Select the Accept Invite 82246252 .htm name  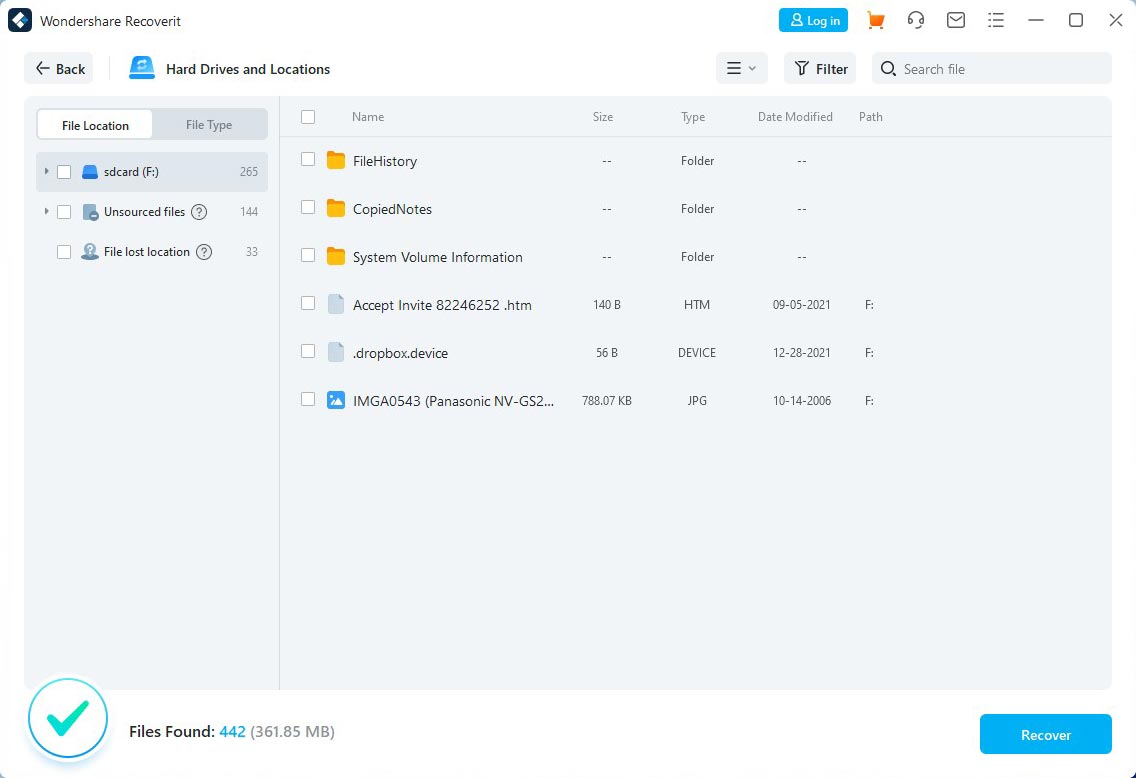point(442,305)
